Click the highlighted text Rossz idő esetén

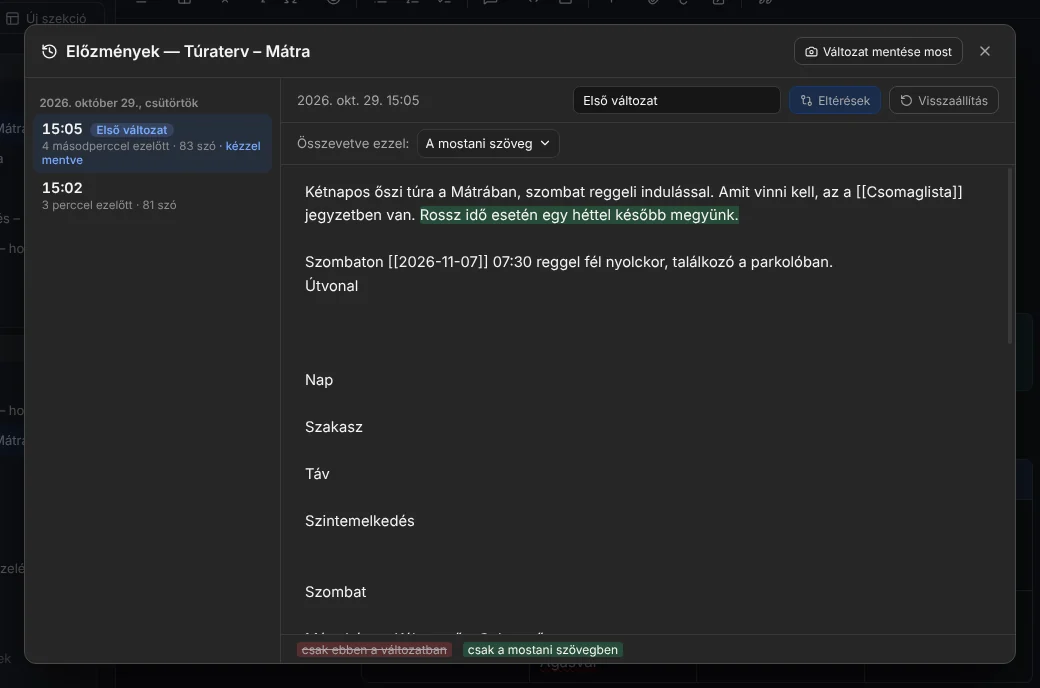click(x=479, y=215)
